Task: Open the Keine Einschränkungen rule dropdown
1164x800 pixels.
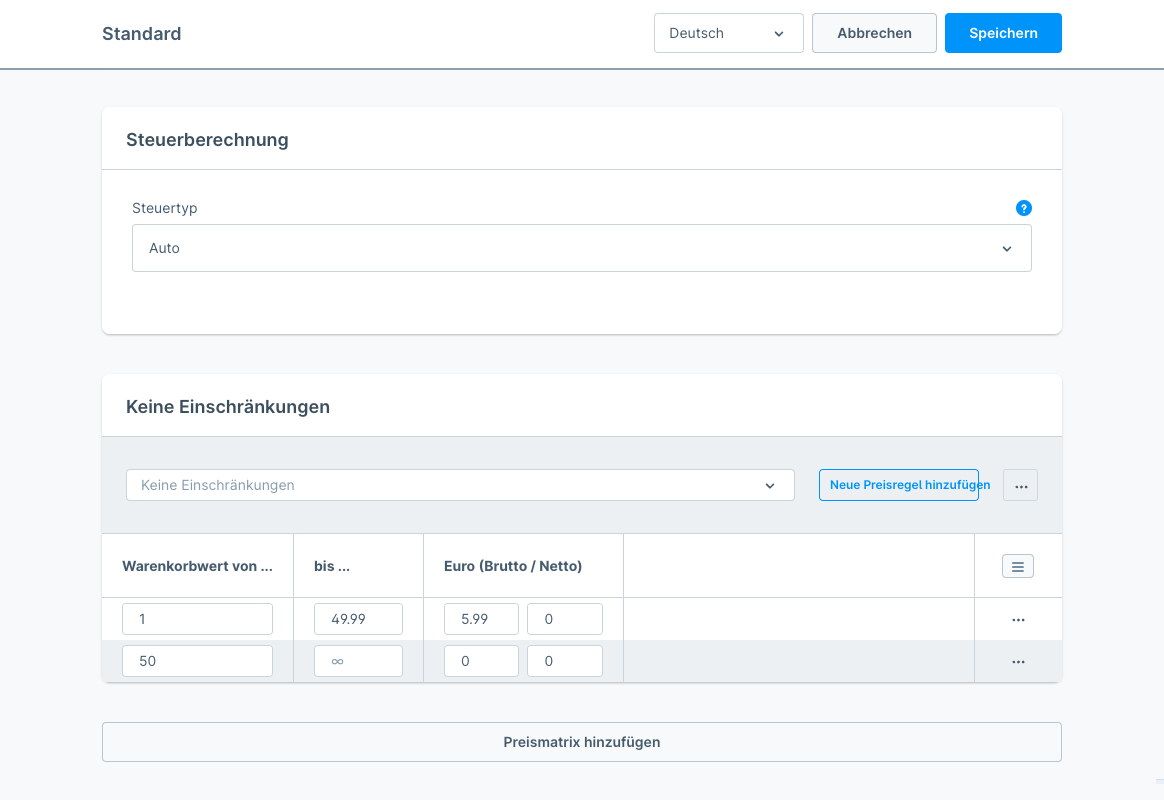Action: [460, 485]
